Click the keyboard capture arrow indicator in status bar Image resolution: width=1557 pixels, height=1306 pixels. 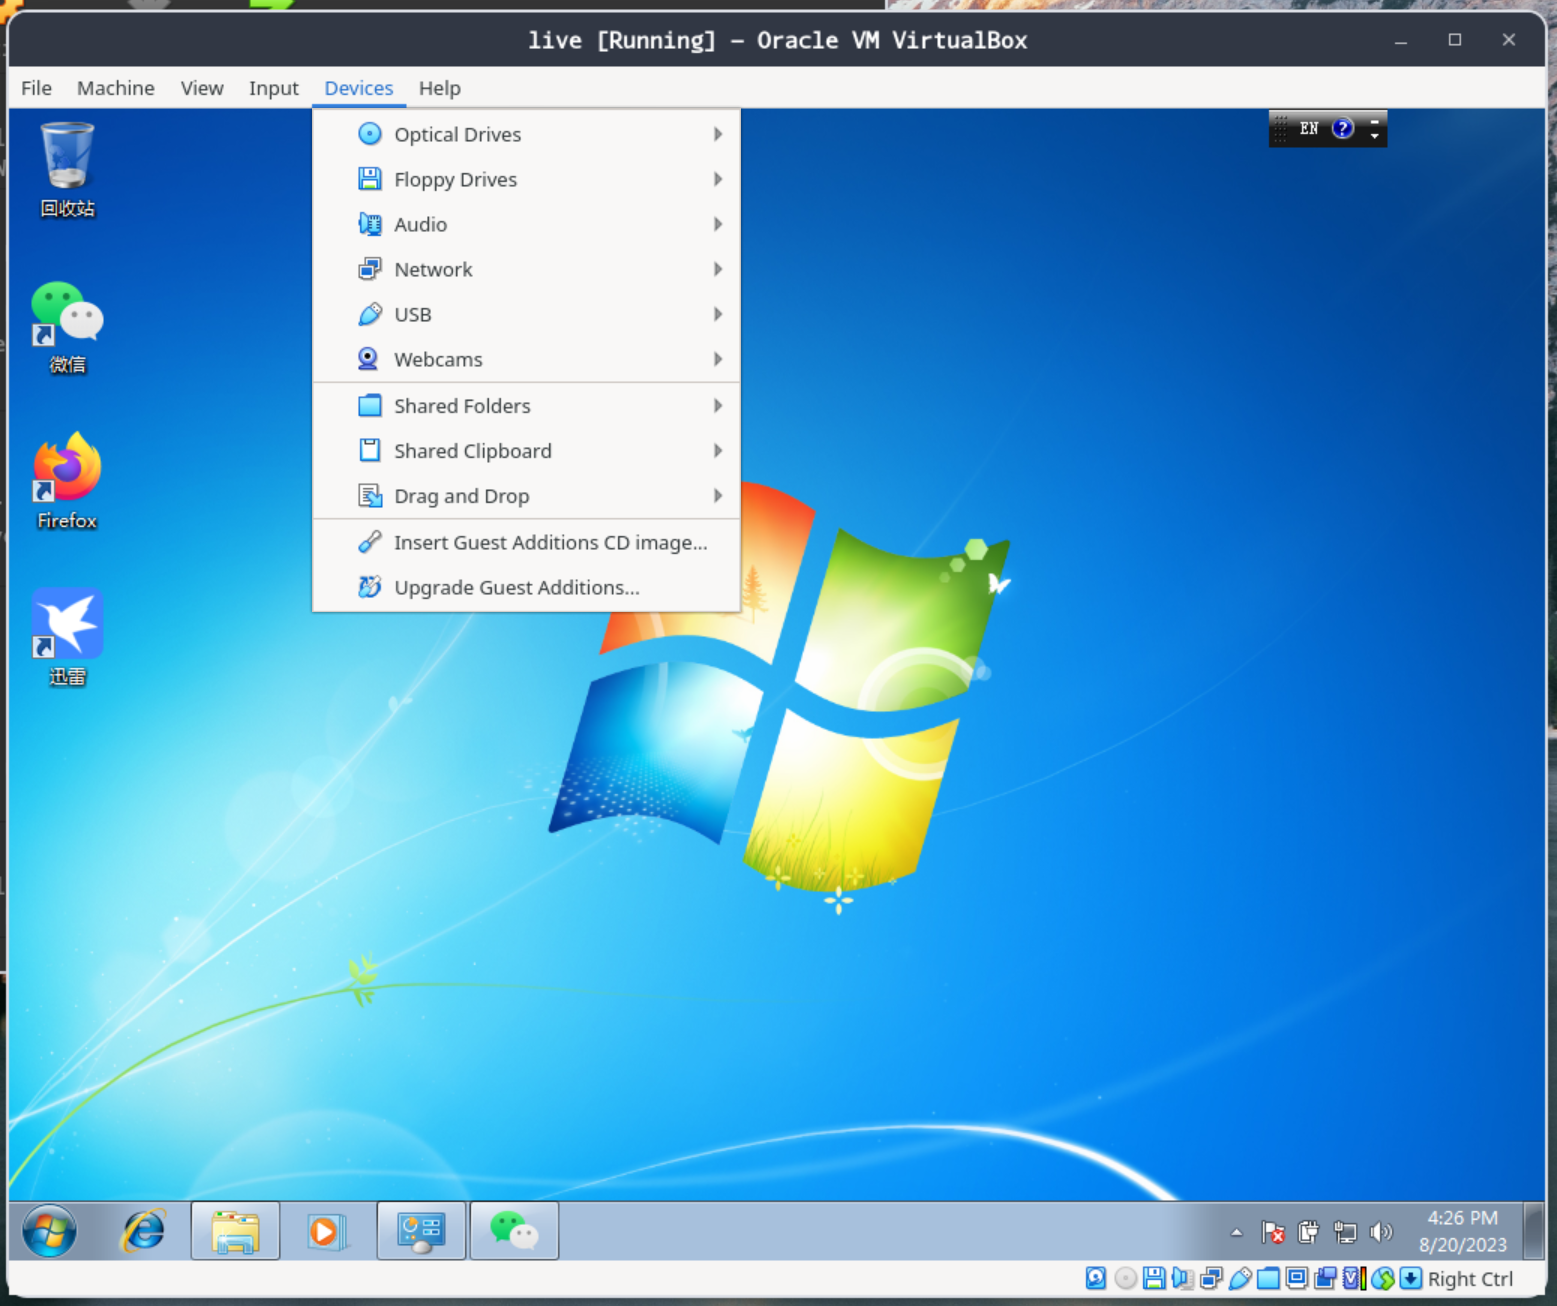point(1411,1278)
